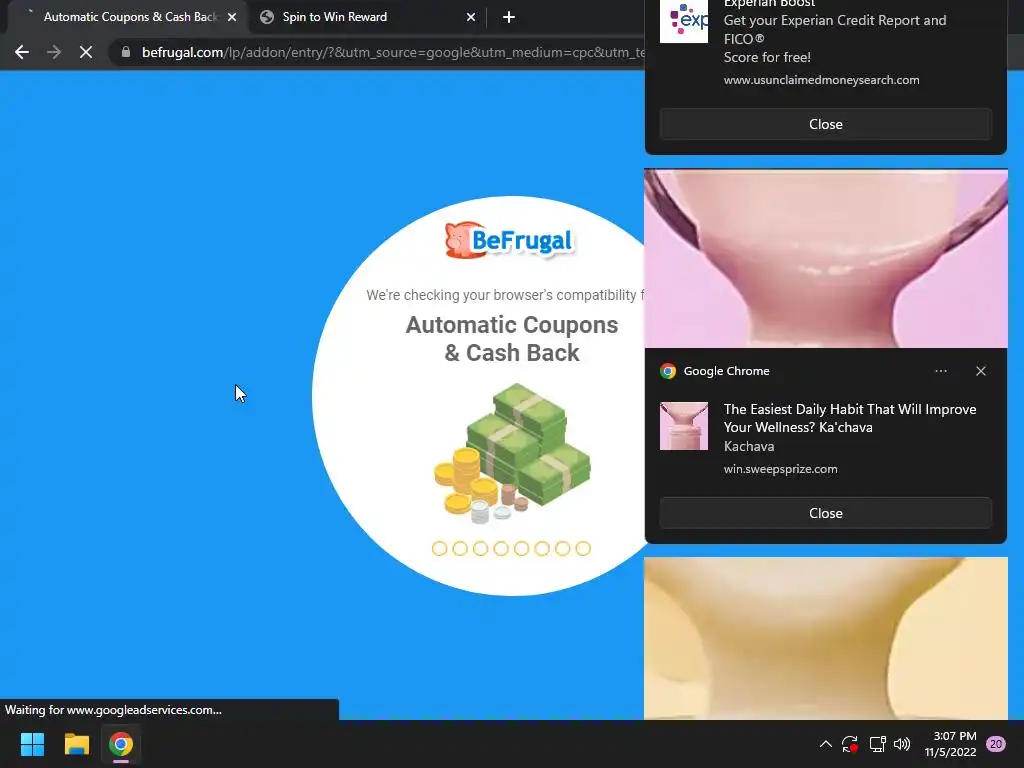1024x768 pixels.
Task: Show hidden tray icons with the chevron
Action: click(825, 744)
